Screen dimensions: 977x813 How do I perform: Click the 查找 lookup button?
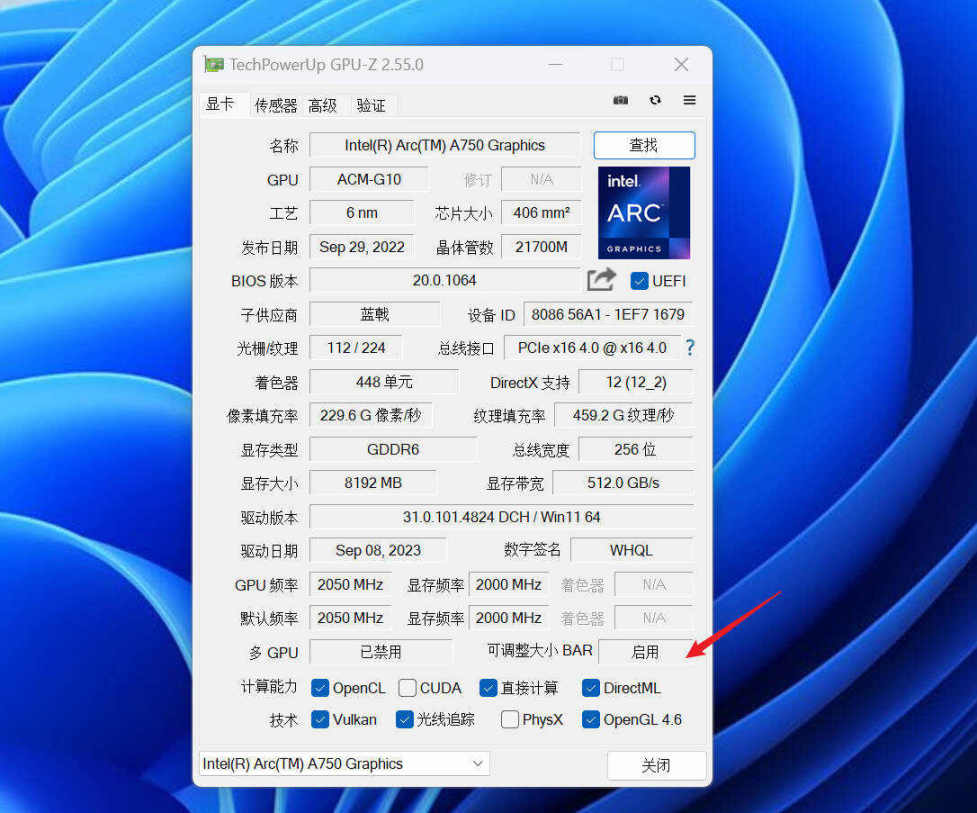tap(644, 145)
